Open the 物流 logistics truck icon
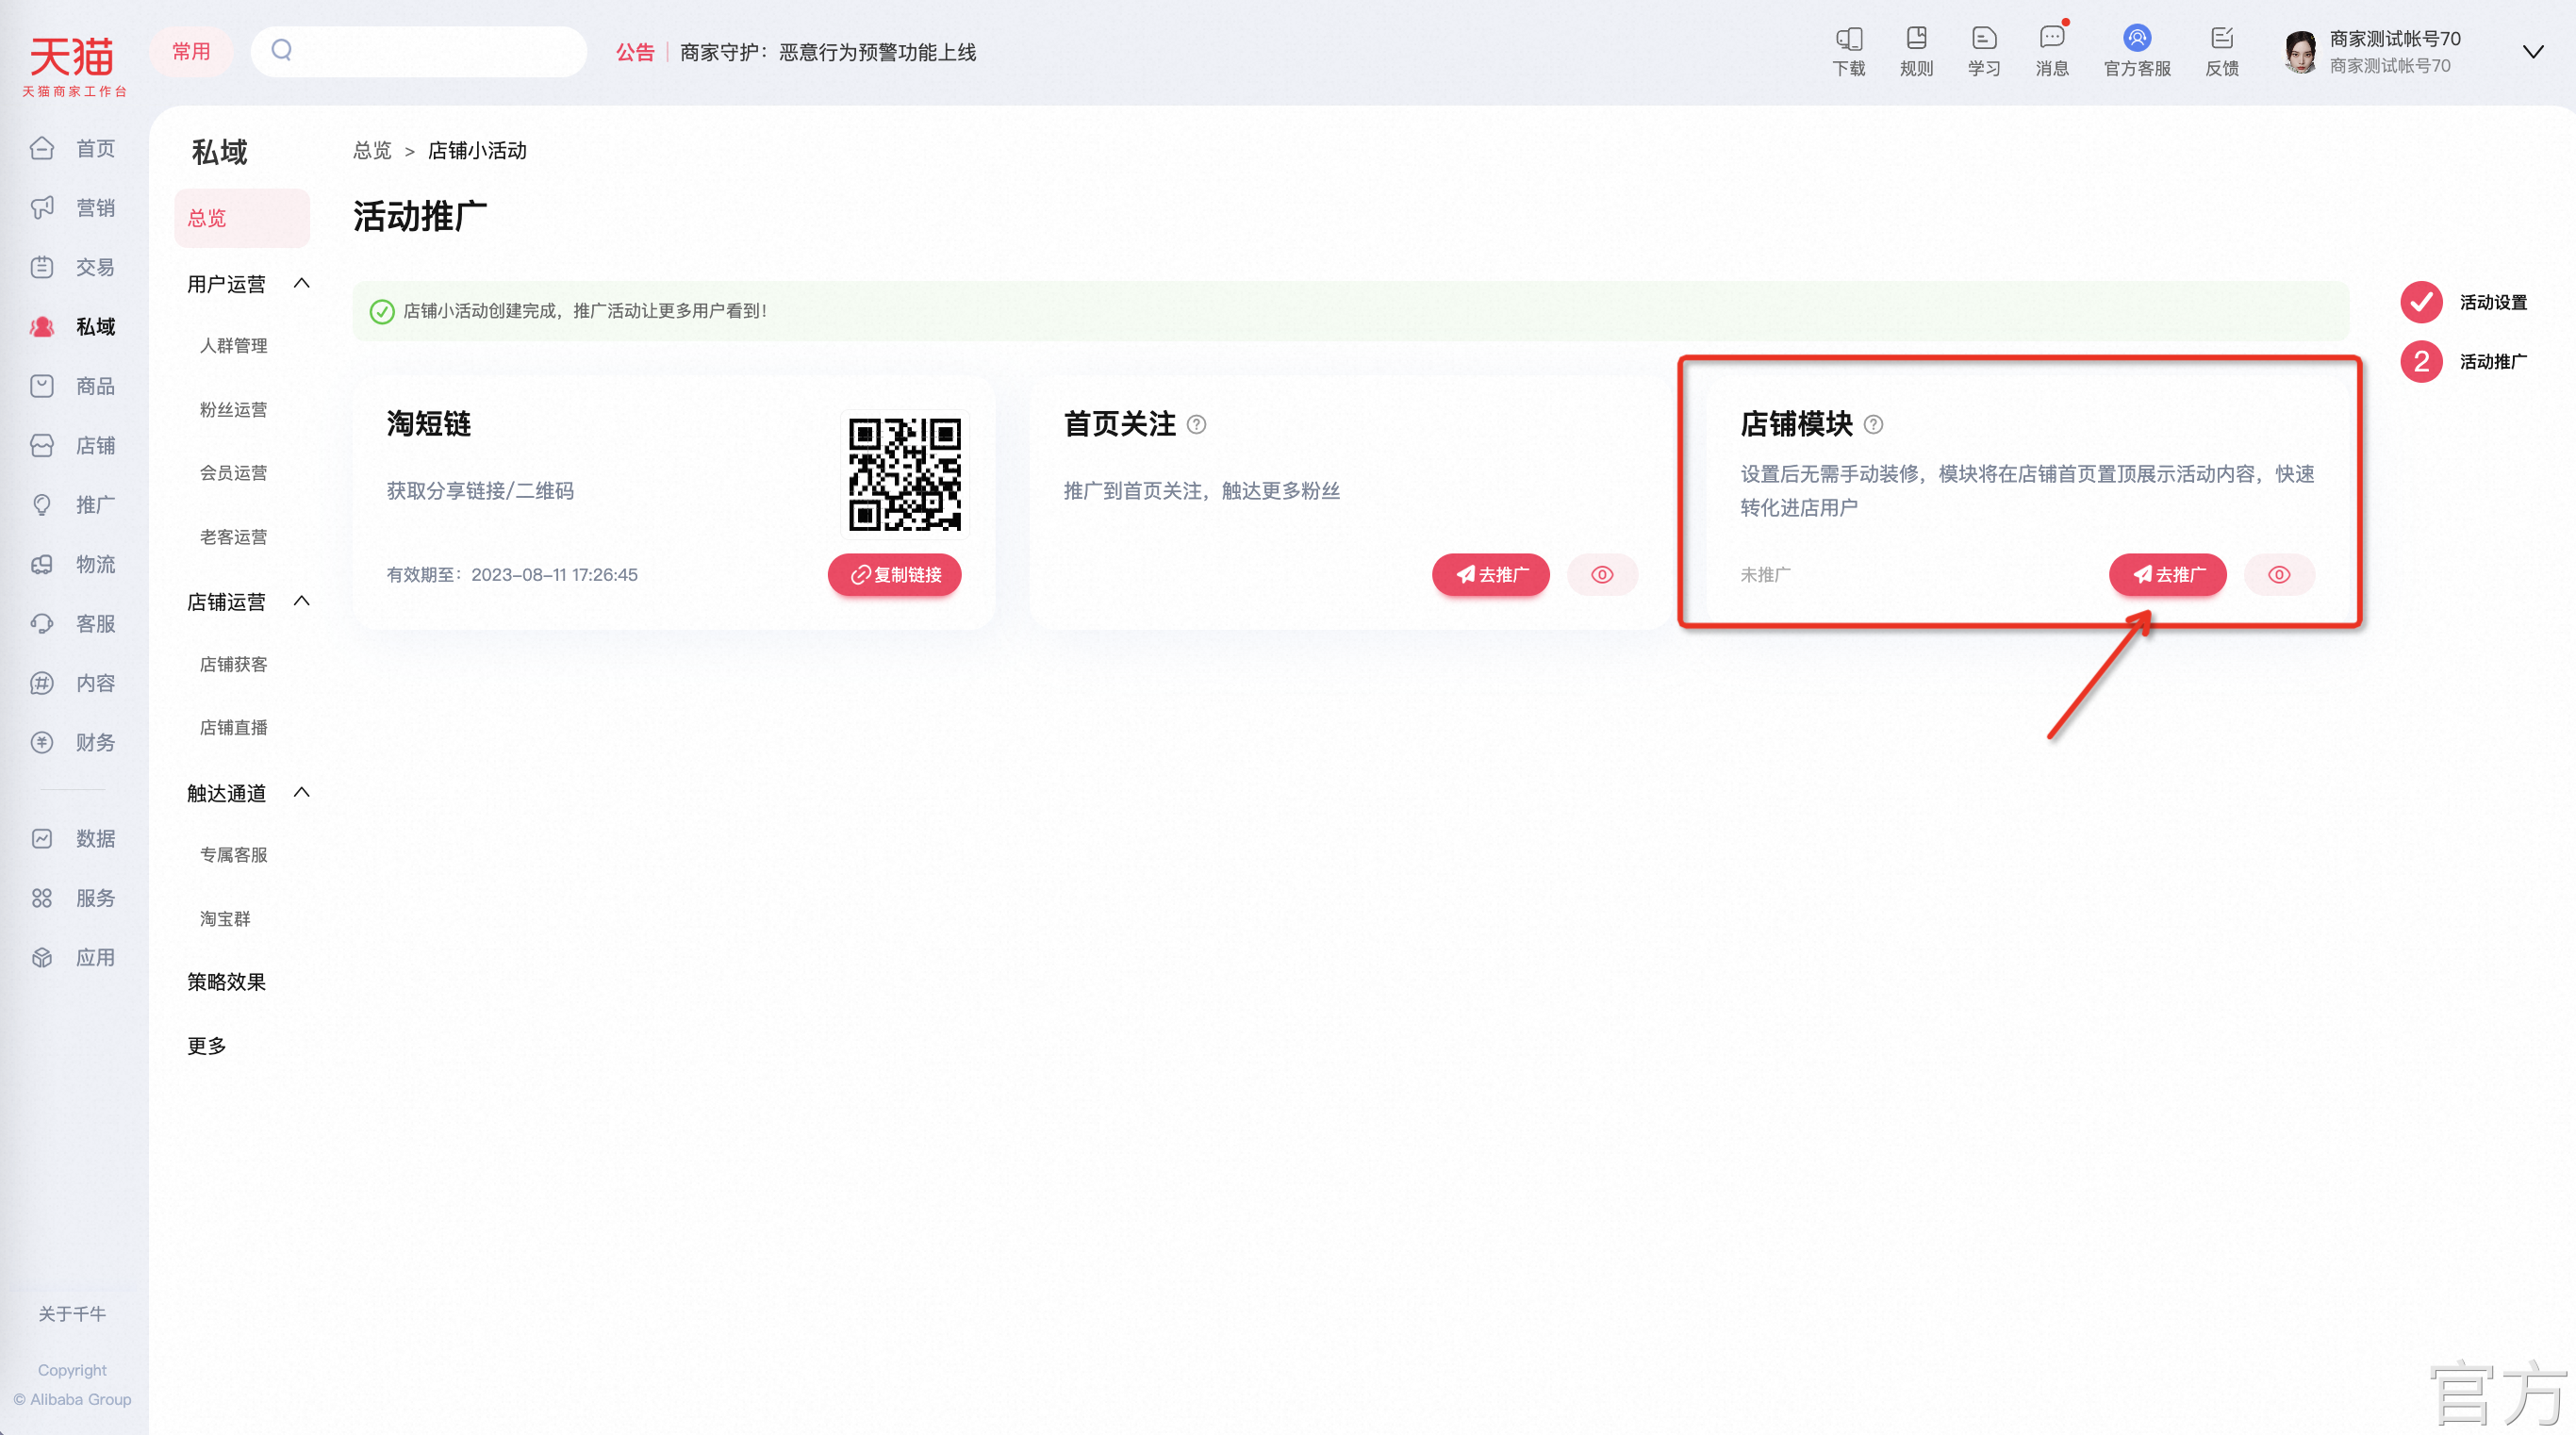The width and height of the screenshot is (2576, 1435). click(41, 564)
